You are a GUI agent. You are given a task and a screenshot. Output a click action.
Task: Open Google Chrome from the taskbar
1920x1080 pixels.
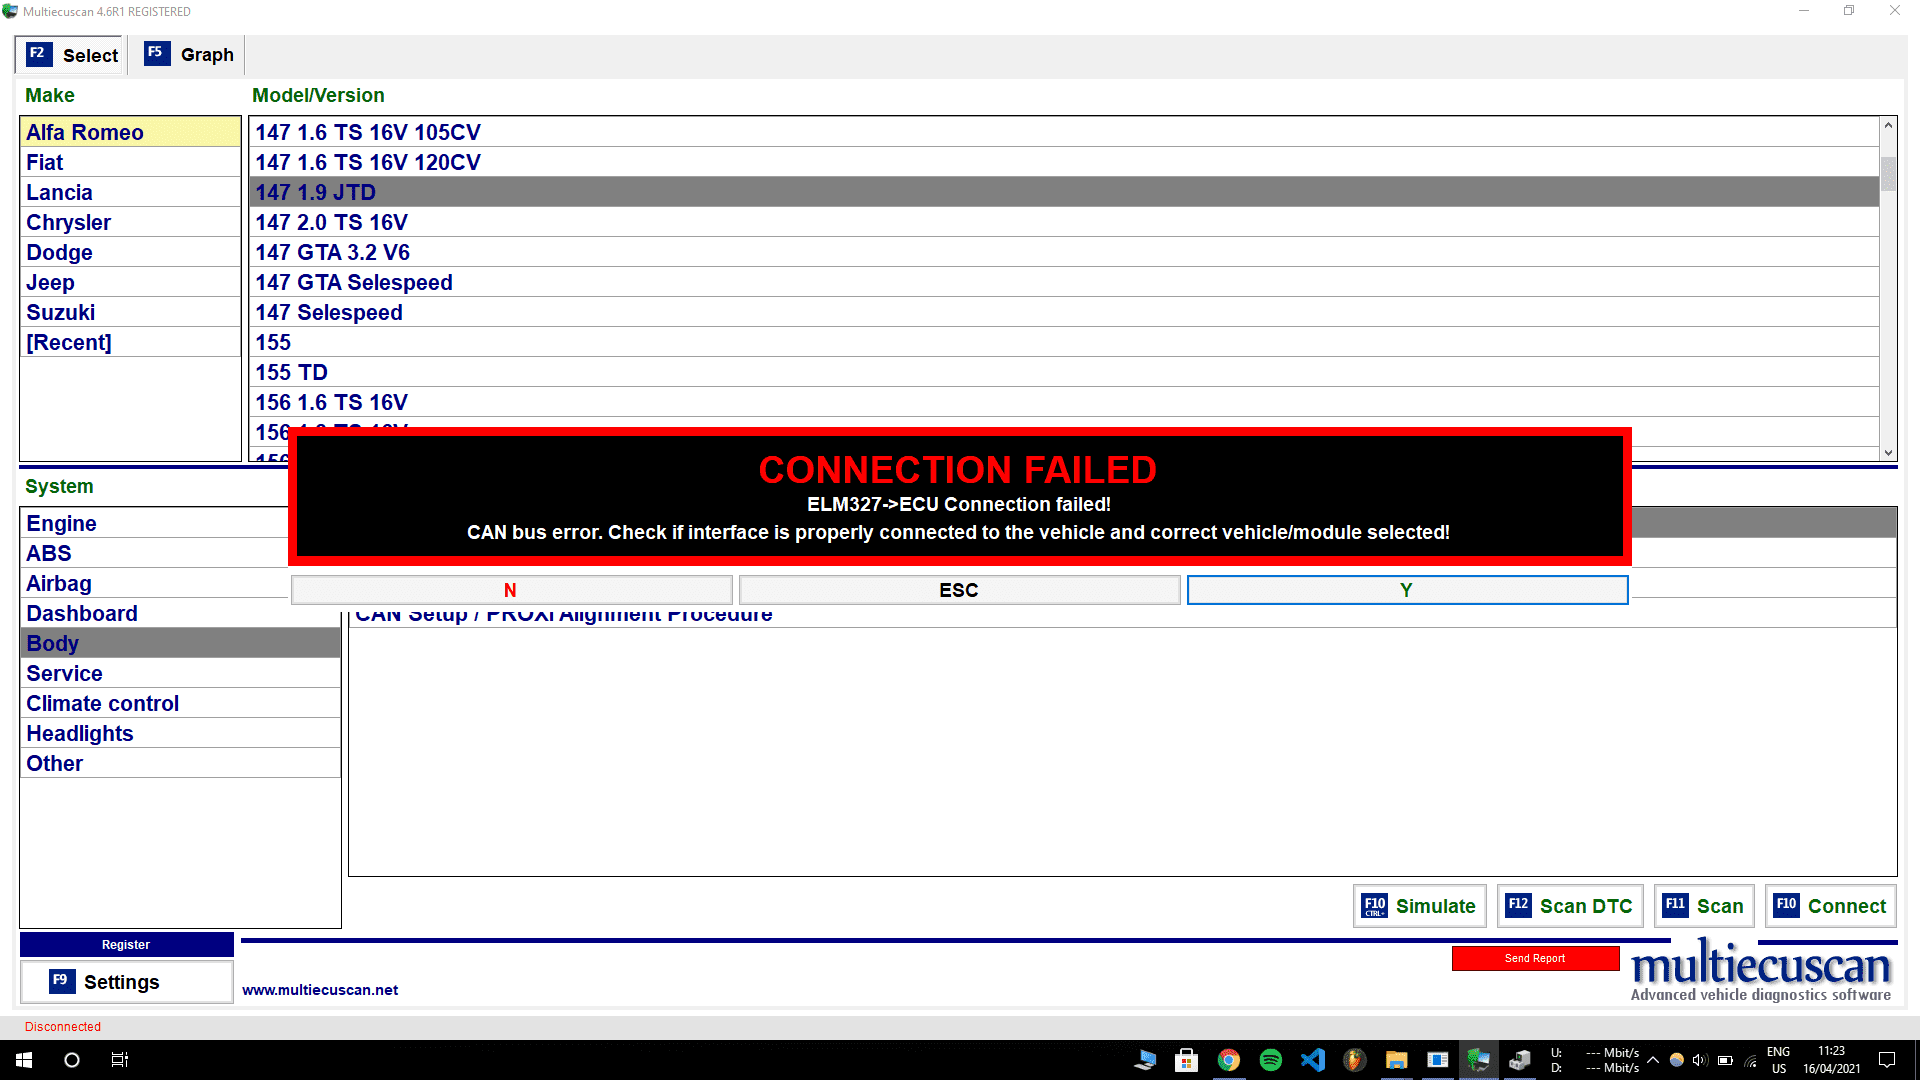pyautogui.click(x=1229, y=1060)
